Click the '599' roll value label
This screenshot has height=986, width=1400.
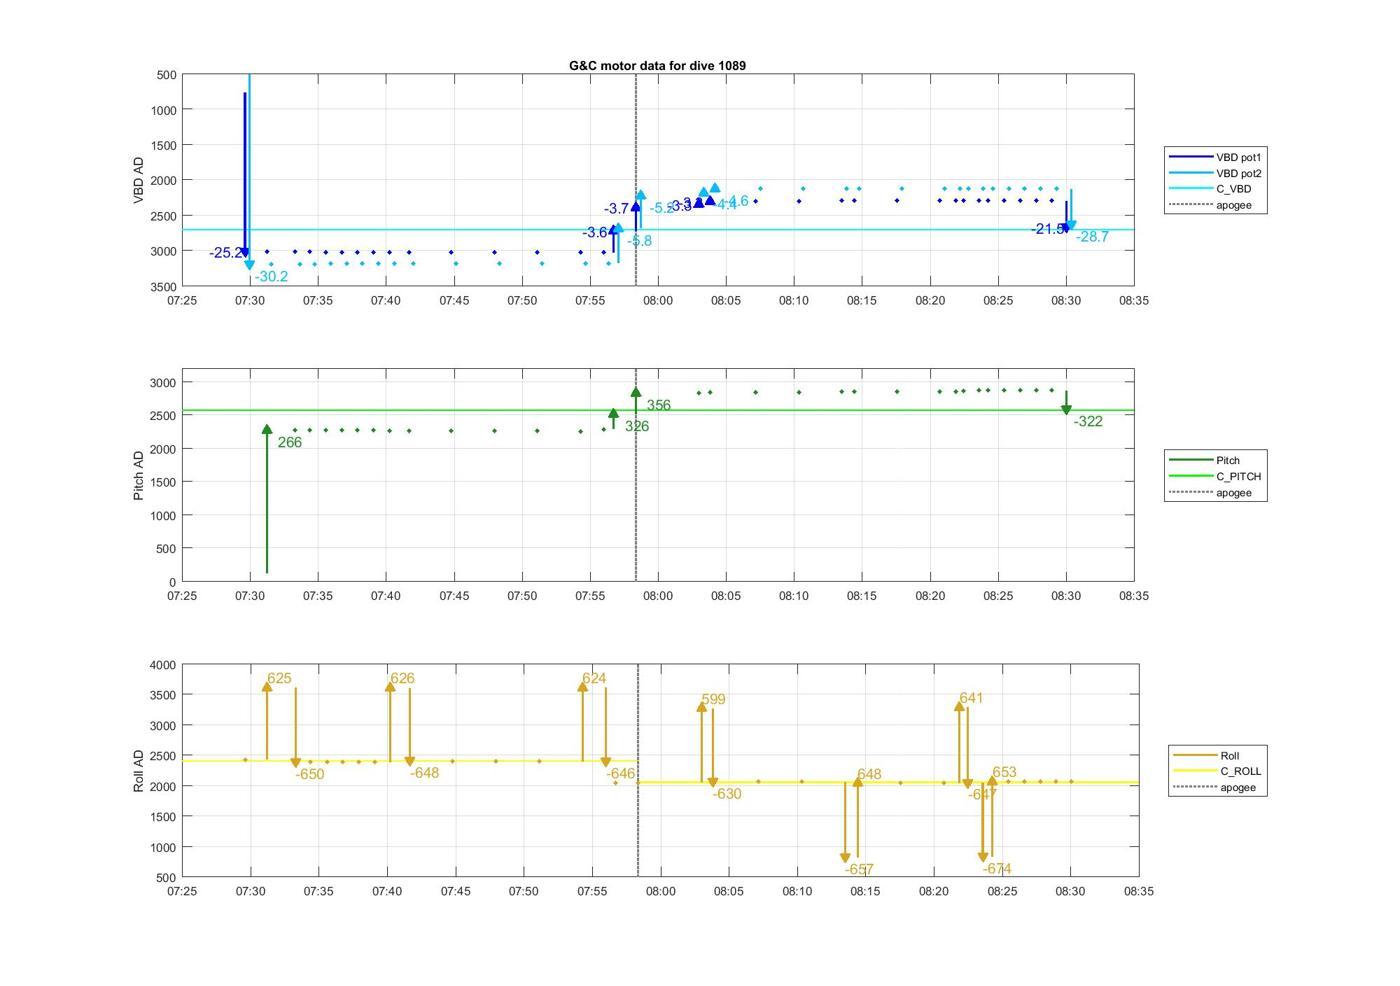(714, 699)
